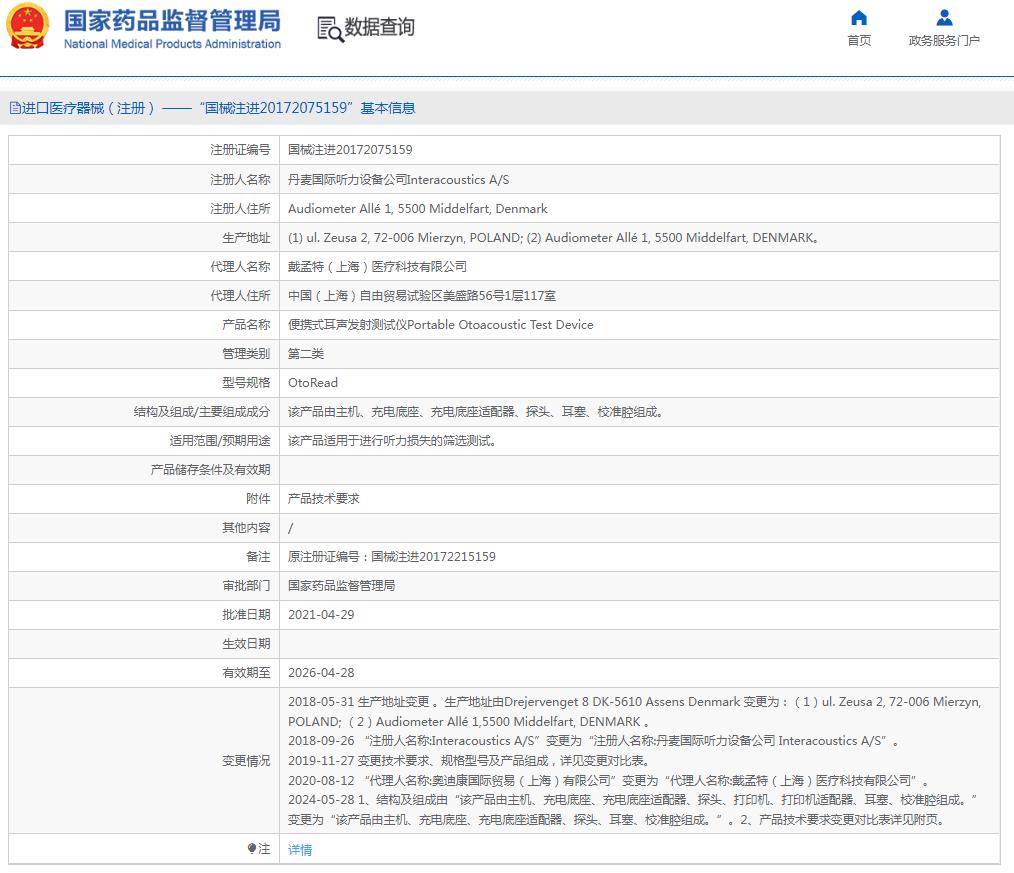Select approval department value 国家药品监督管理局
Viewport: 1014px width, 873px height.
pyautogui.click(x=341, y=586)
